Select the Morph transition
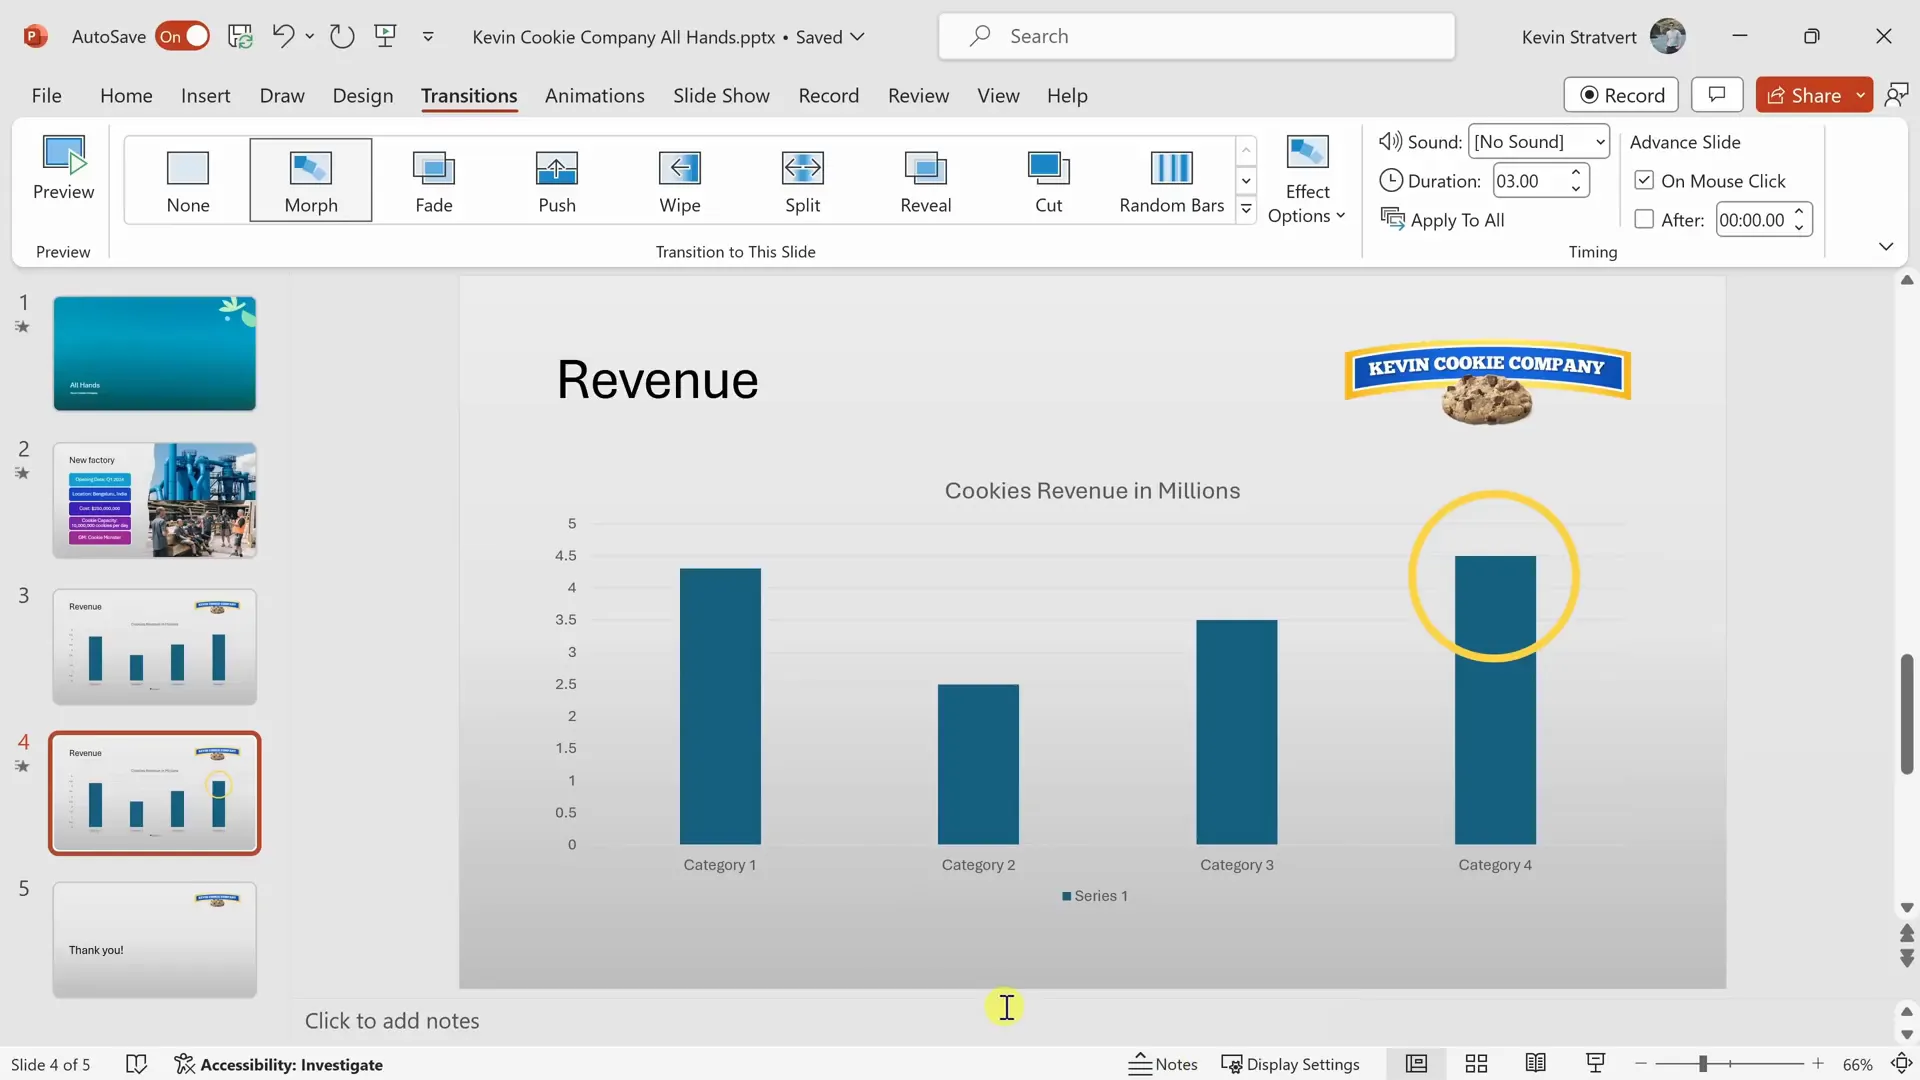 point(311,181)
